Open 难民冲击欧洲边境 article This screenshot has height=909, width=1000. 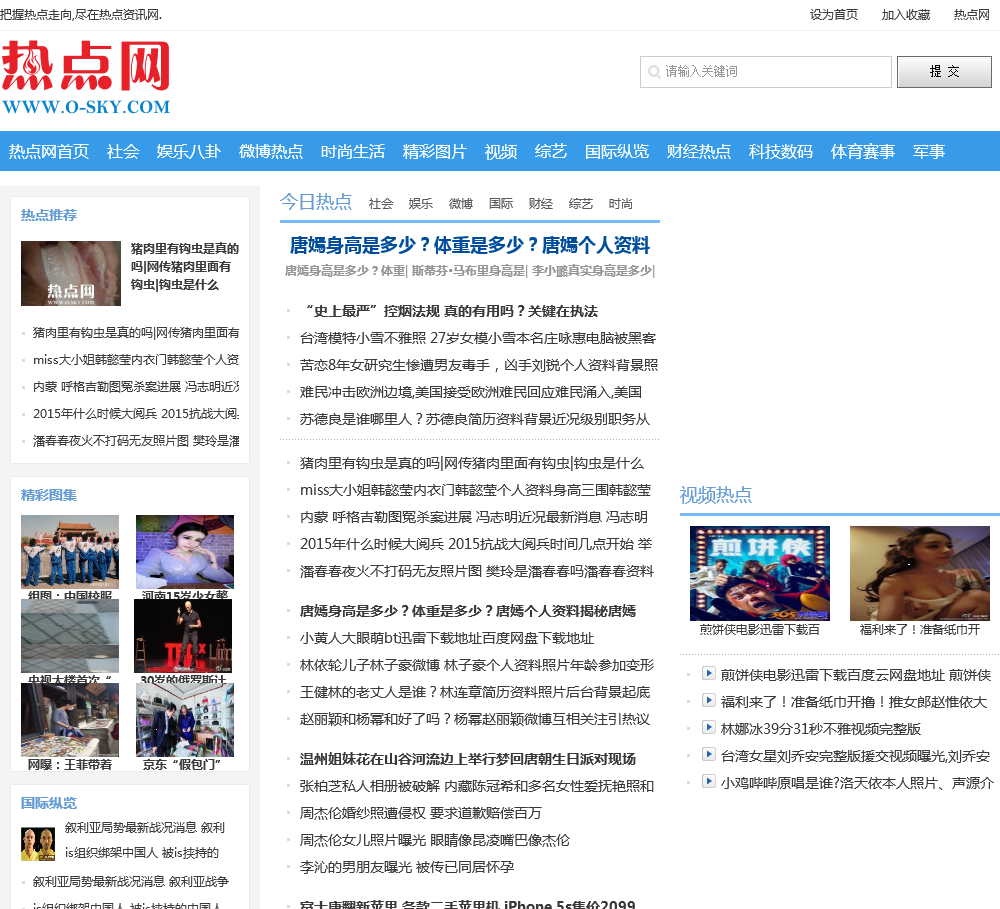(x=471, y=392)
